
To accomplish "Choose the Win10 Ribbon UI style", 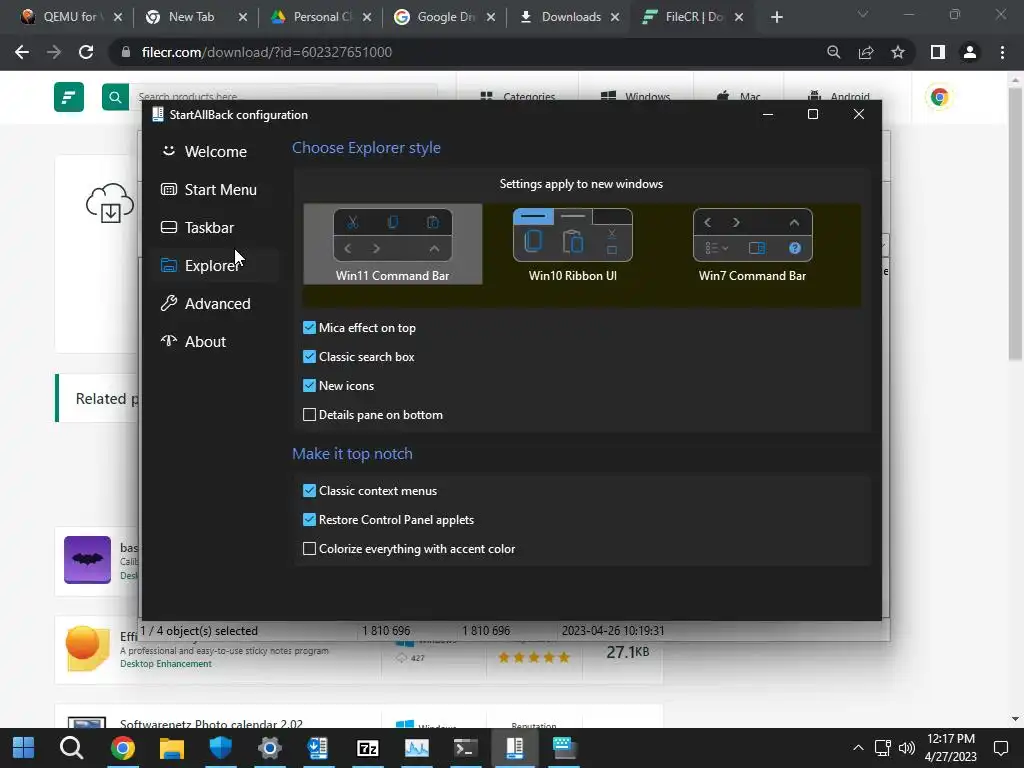I will coord(573,244).
